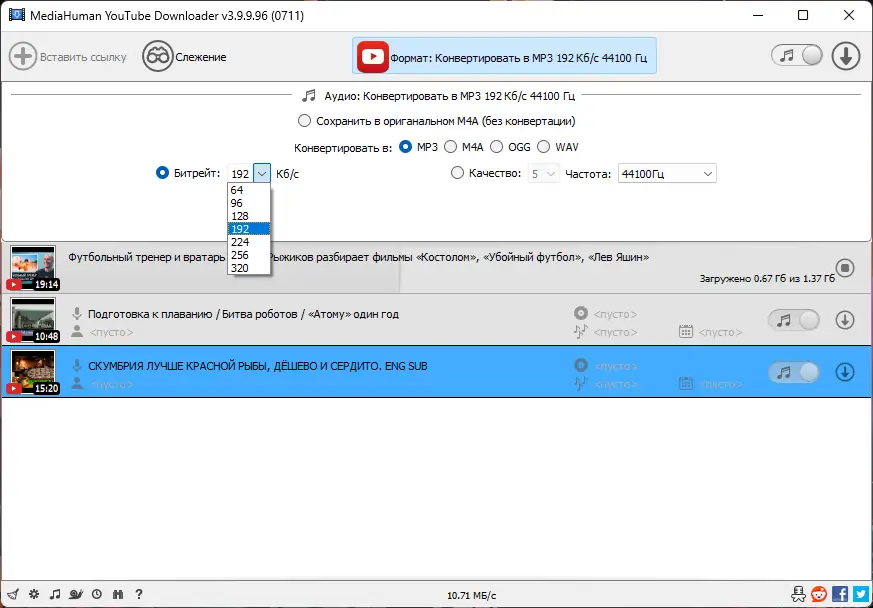Click genre notes icon in Подготовка к плаванию row
Image resolution: width=873 pixels, height=608 pixels.
point(581,332)
